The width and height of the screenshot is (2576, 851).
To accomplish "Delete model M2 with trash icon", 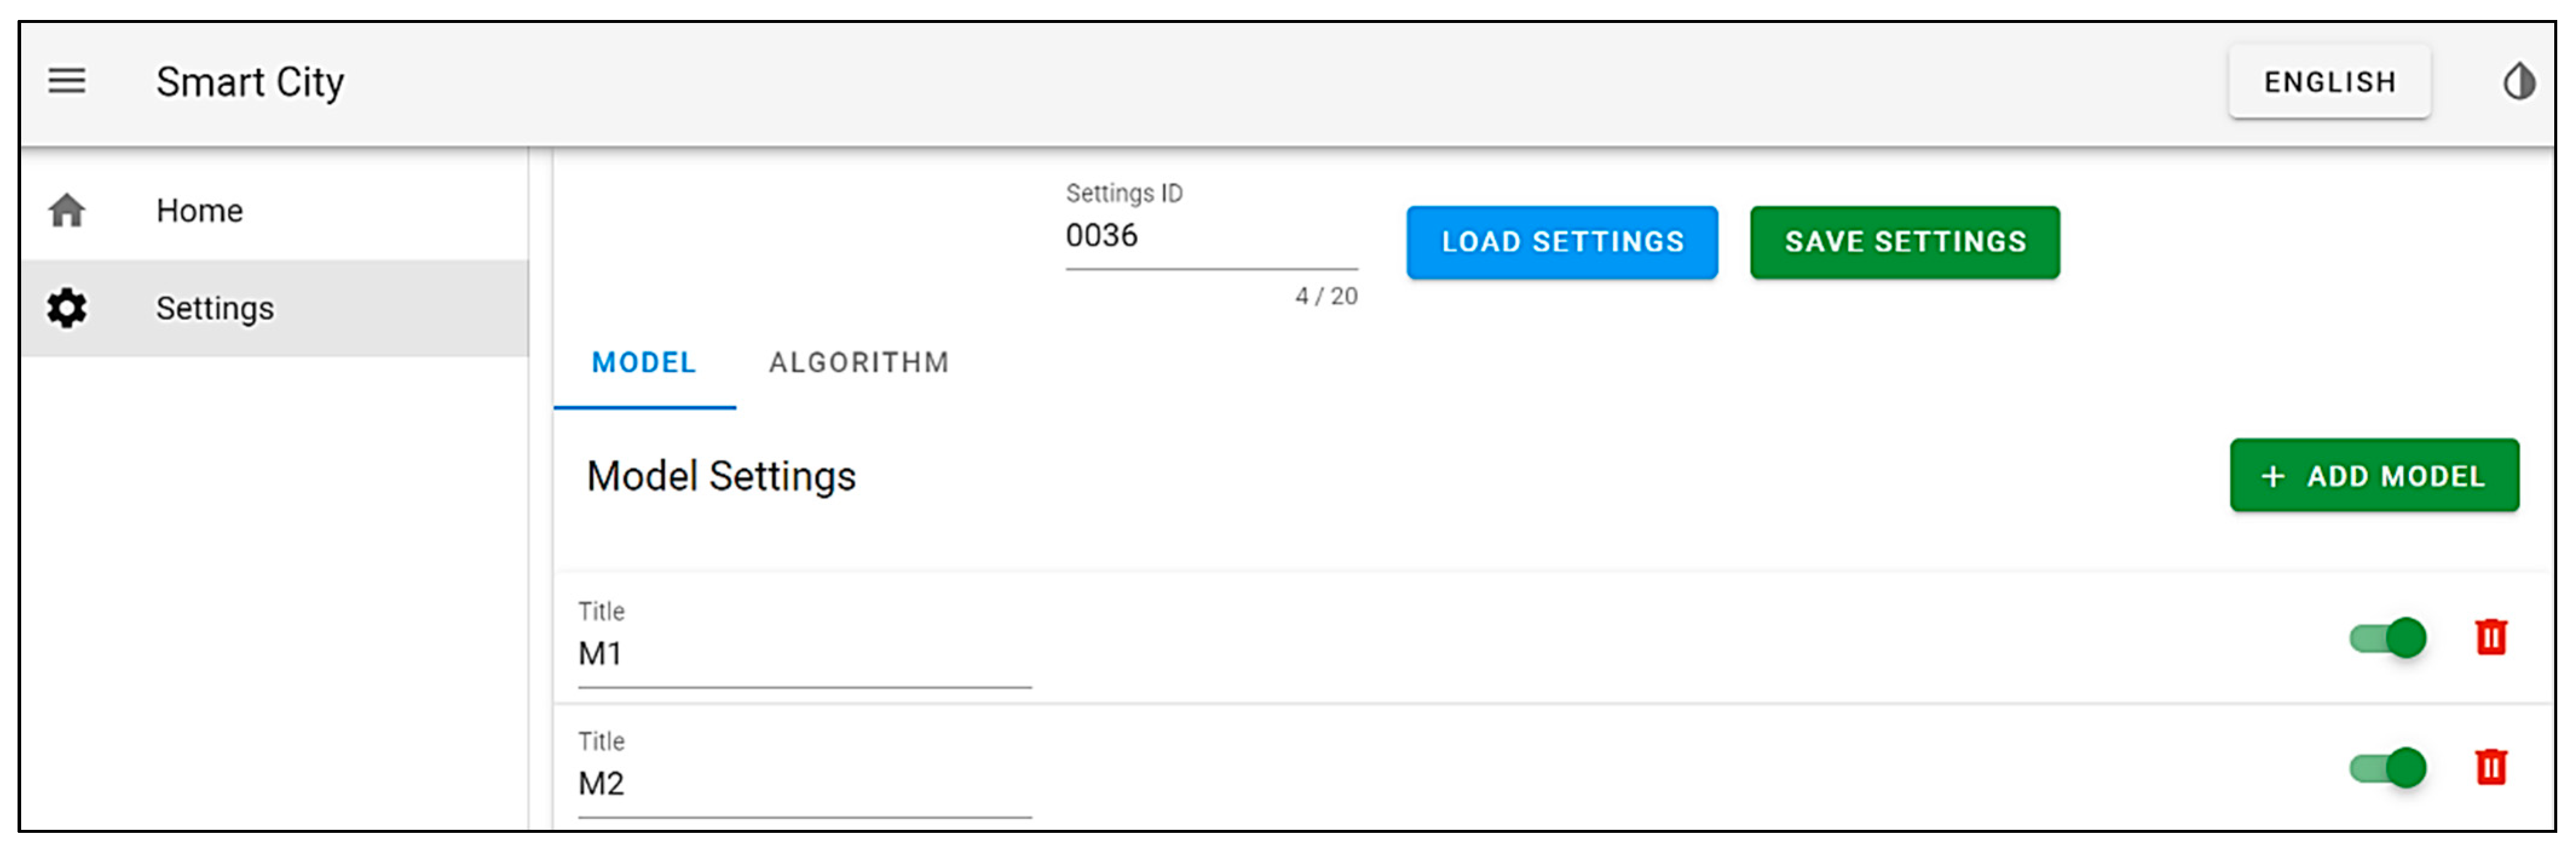I will [x=2490, y=767].
